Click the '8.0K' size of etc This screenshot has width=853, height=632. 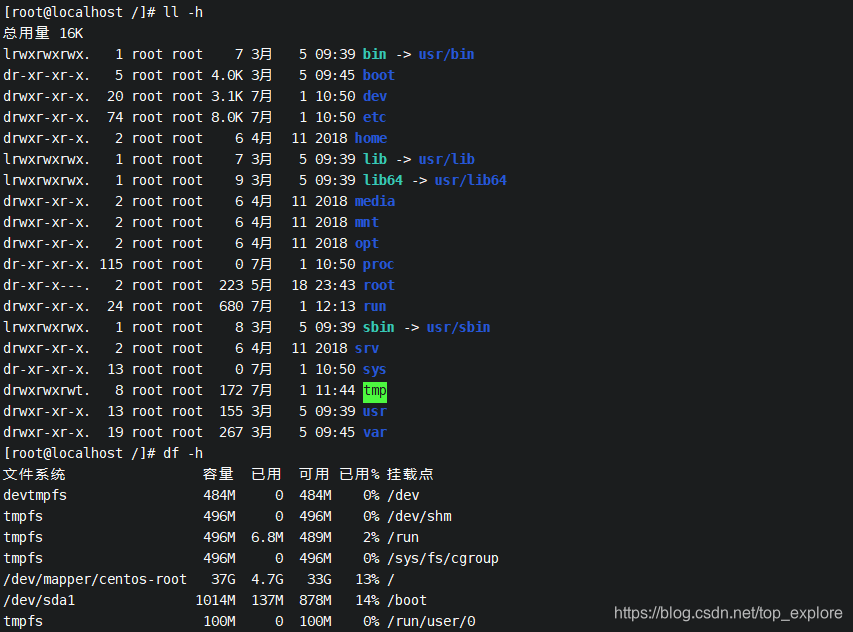(227, 117)
